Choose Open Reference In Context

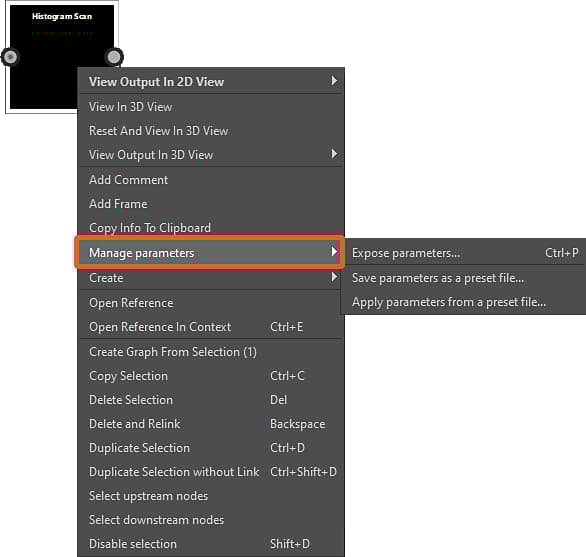[211, 327]
